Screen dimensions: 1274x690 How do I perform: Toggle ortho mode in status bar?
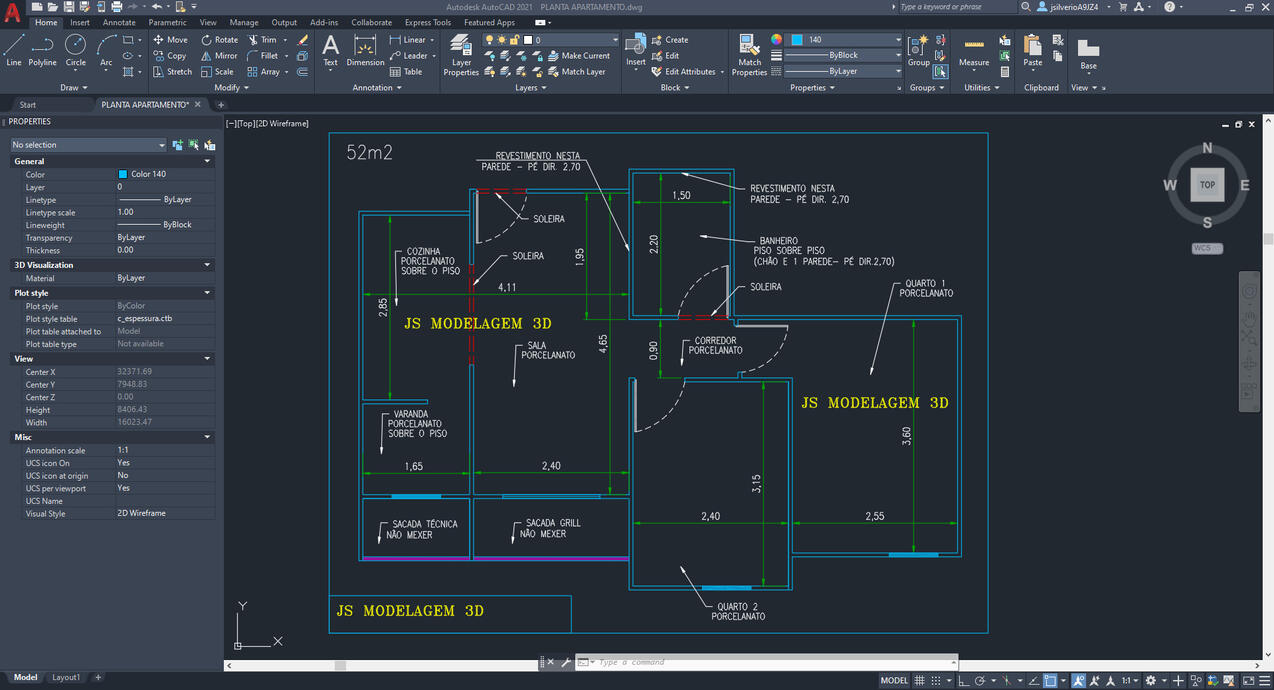pos(963,680)
